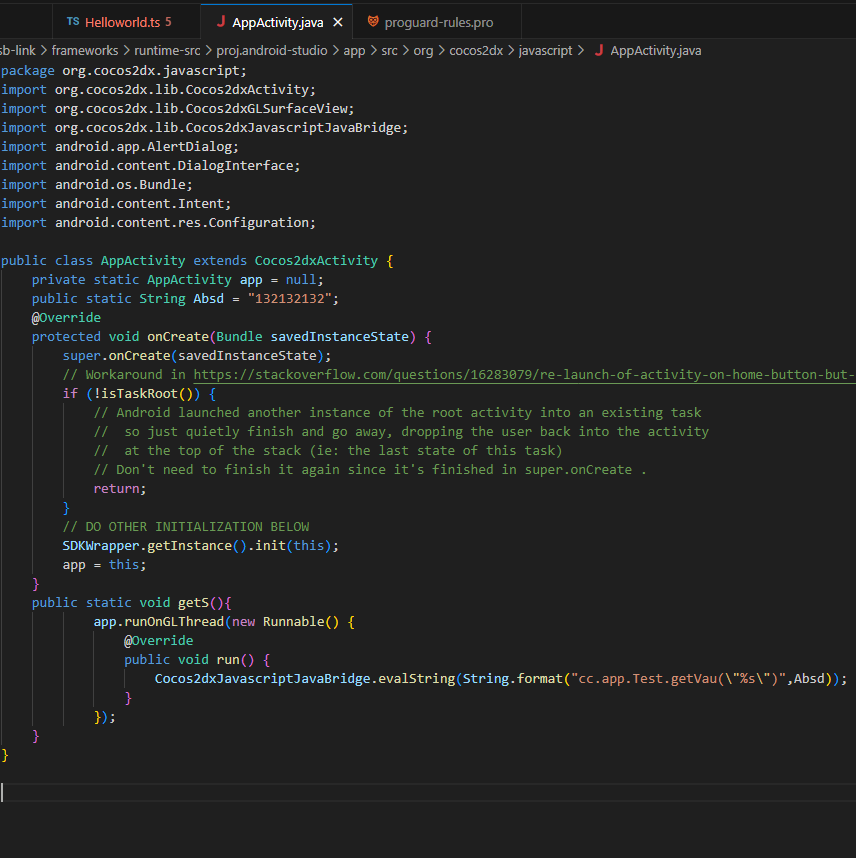
Task: Click the Java icon in the breadcrumb
Action: point(598,50)
